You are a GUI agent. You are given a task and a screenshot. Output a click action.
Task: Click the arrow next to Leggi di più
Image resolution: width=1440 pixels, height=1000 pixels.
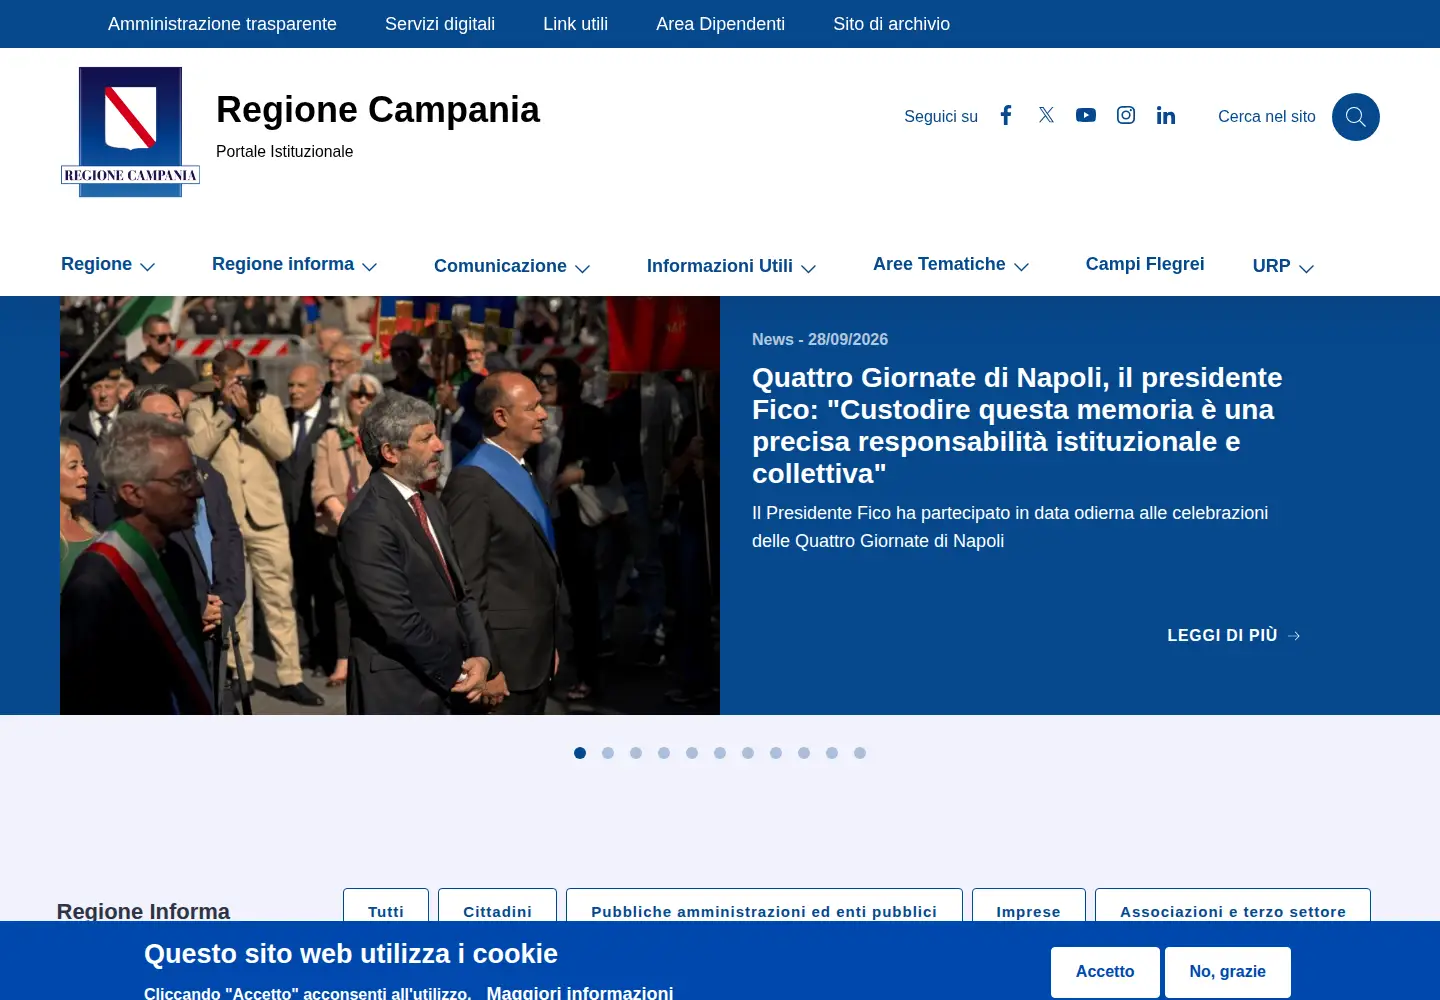coord(1294,636)
